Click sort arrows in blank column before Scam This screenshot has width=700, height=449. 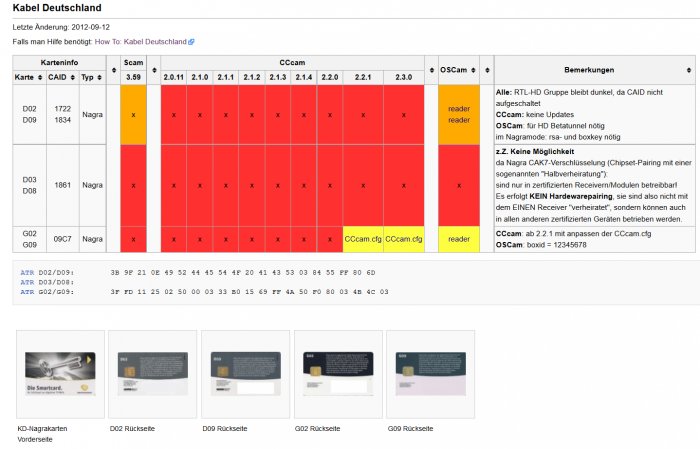113,70
